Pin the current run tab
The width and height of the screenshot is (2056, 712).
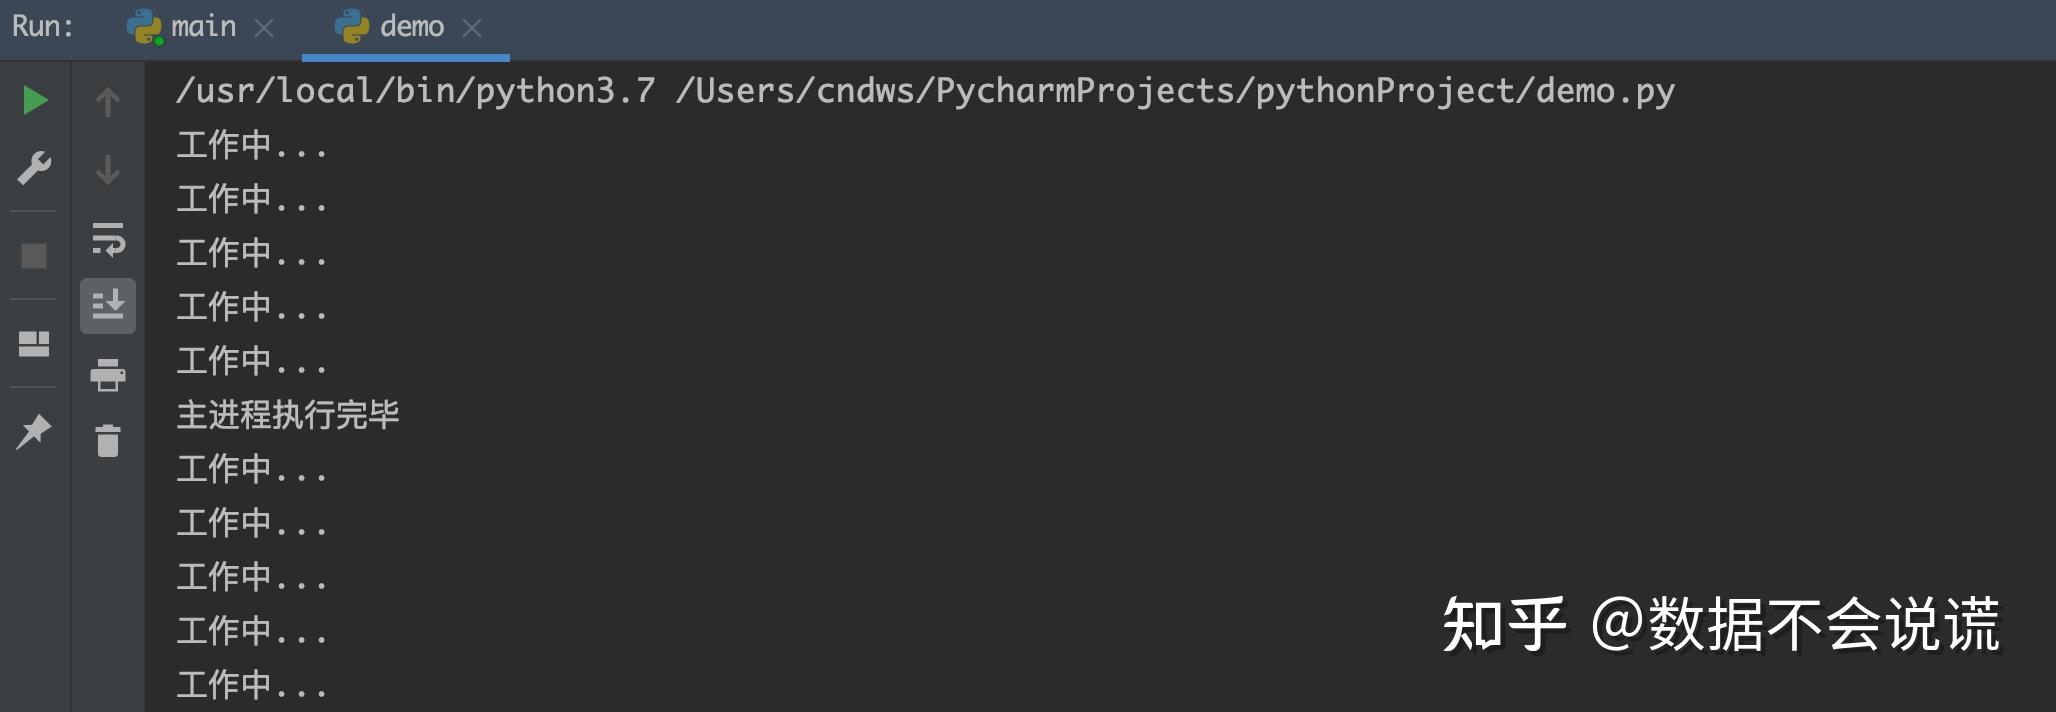34,432
